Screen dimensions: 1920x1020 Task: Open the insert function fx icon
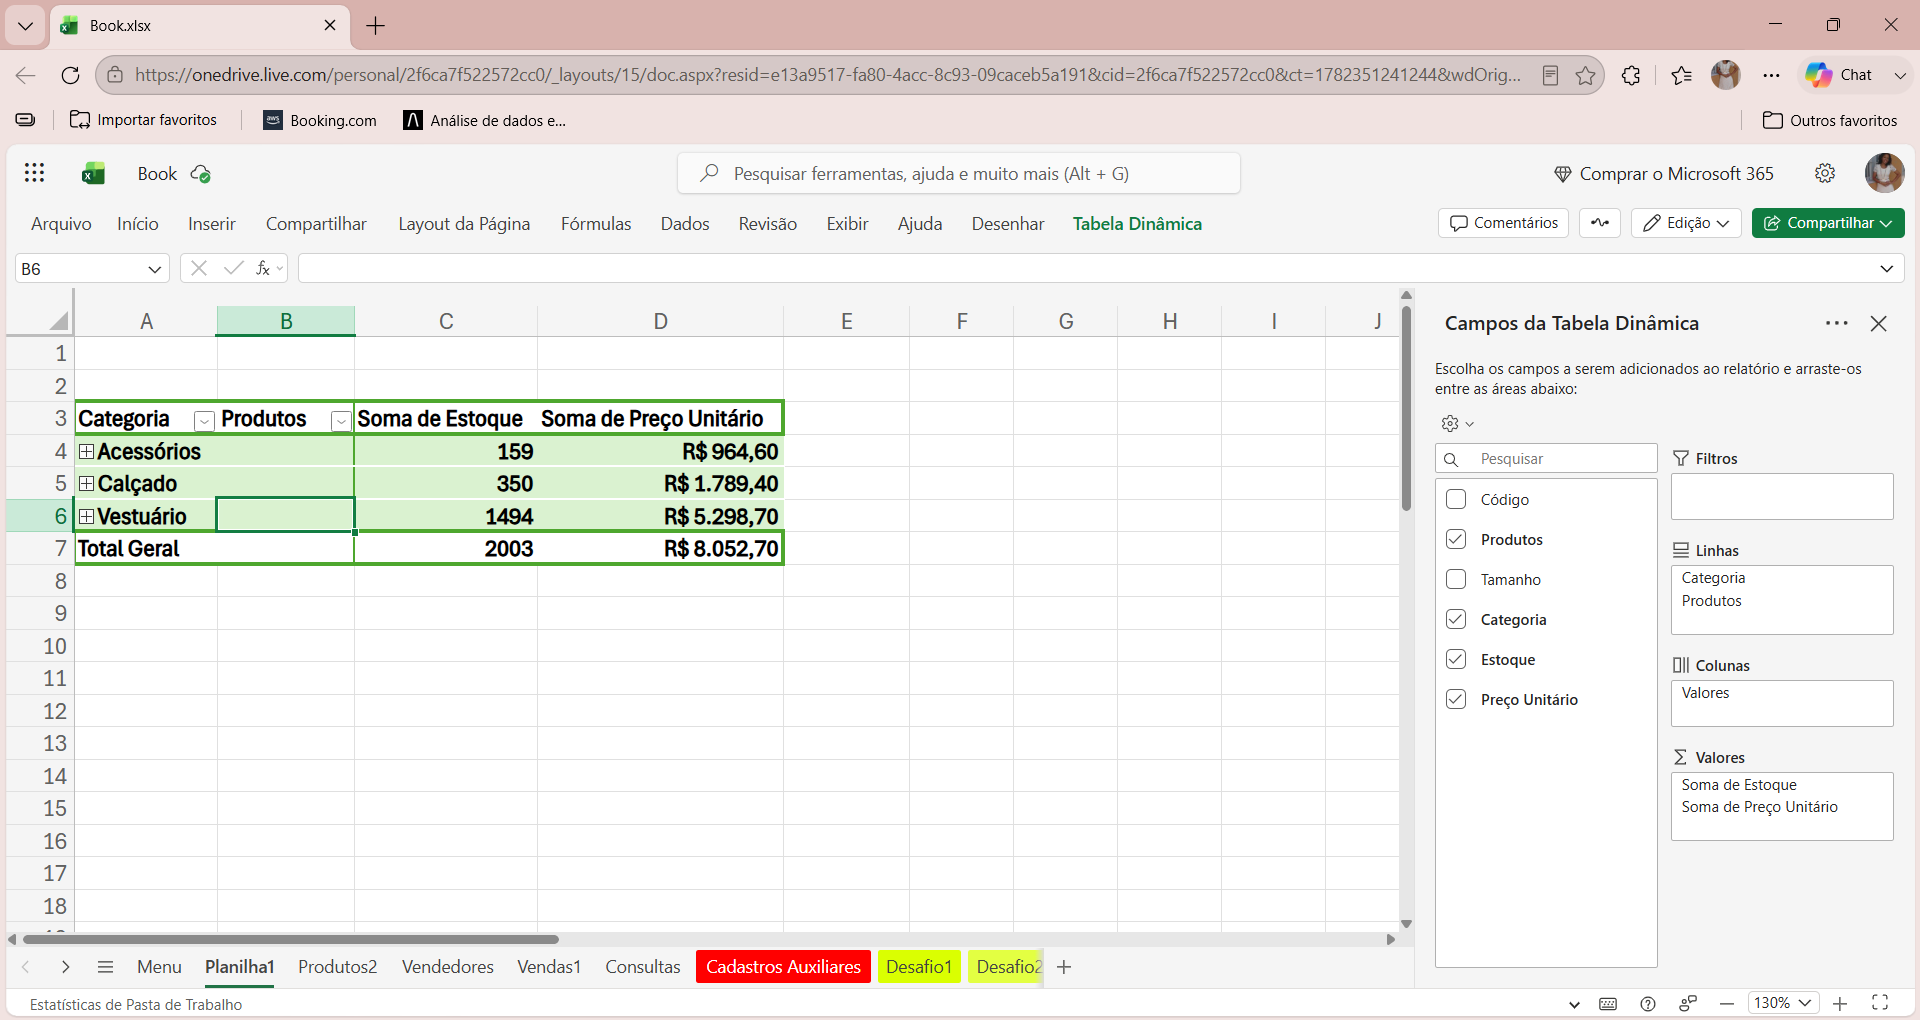point(263,268)
